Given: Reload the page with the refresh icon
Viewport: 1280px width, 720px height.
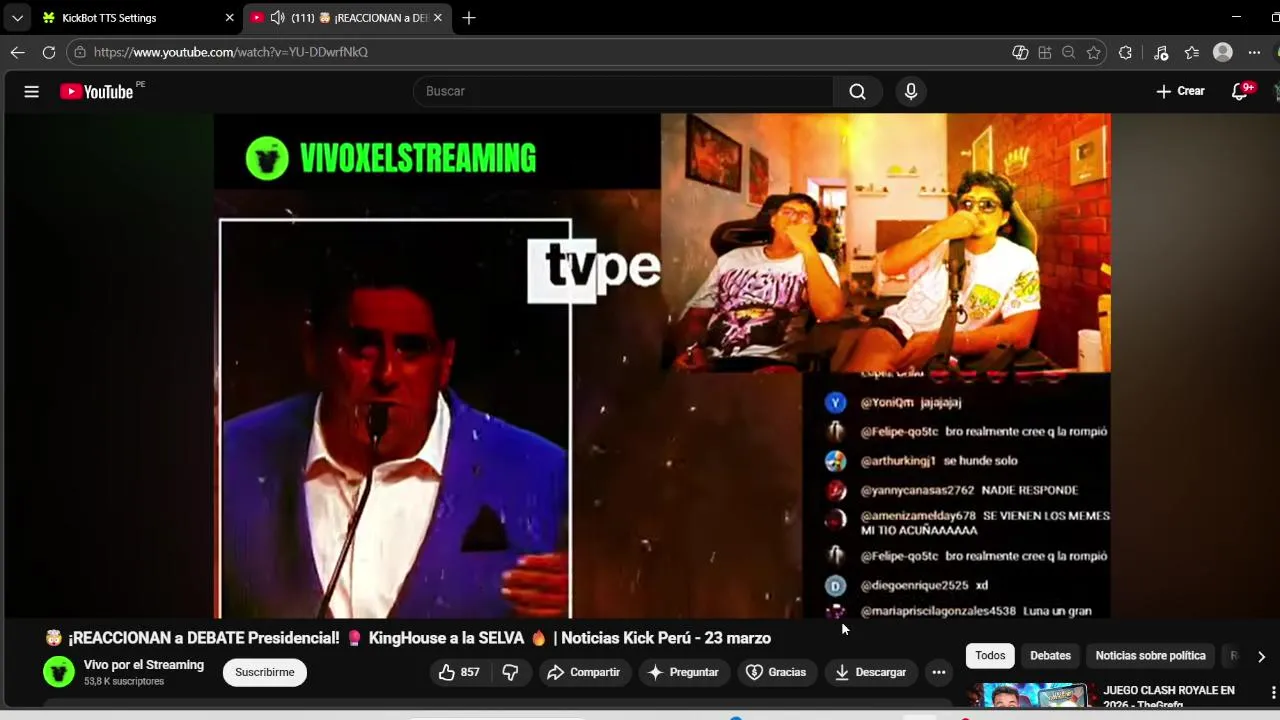Looking at the screenshot, I should pos(48,52).
